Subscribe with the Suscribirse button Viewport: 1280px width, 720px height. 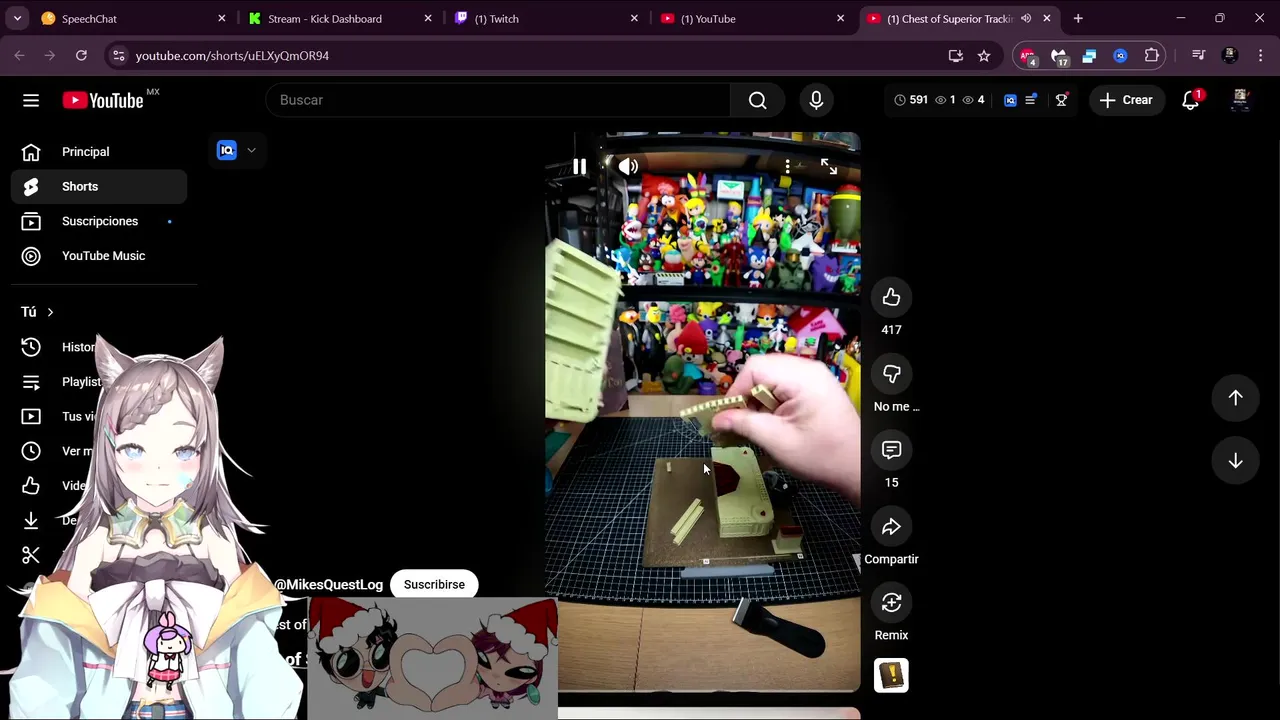point(434,584)
